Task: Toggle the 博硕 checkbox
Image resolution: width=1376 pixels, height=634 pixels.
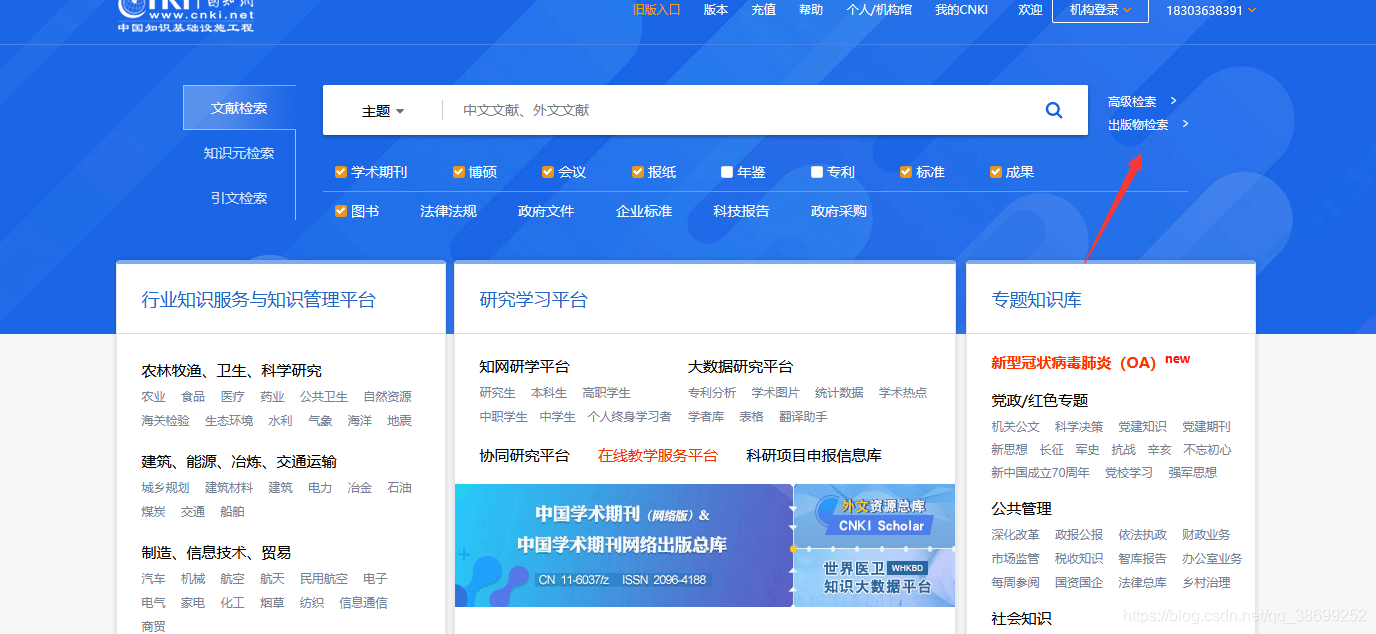Action: (459, 172)
